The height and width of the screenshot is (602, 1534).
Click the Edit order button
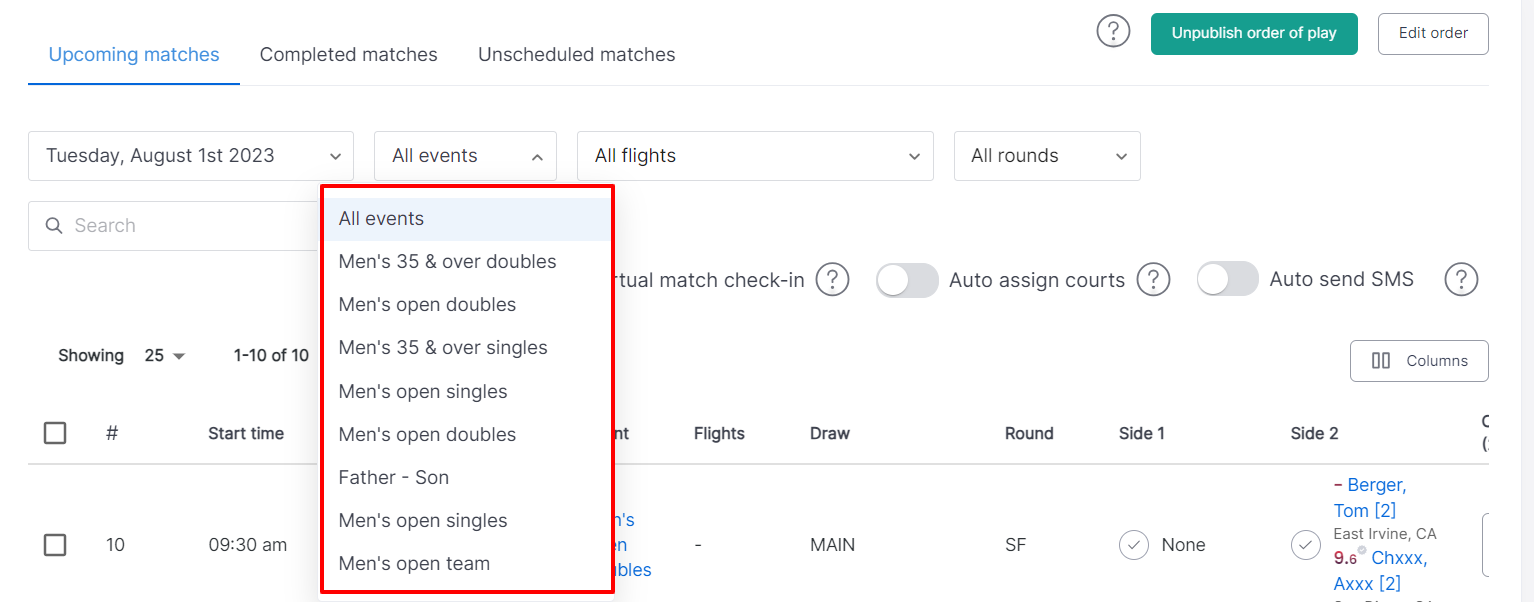[1433, 33]
